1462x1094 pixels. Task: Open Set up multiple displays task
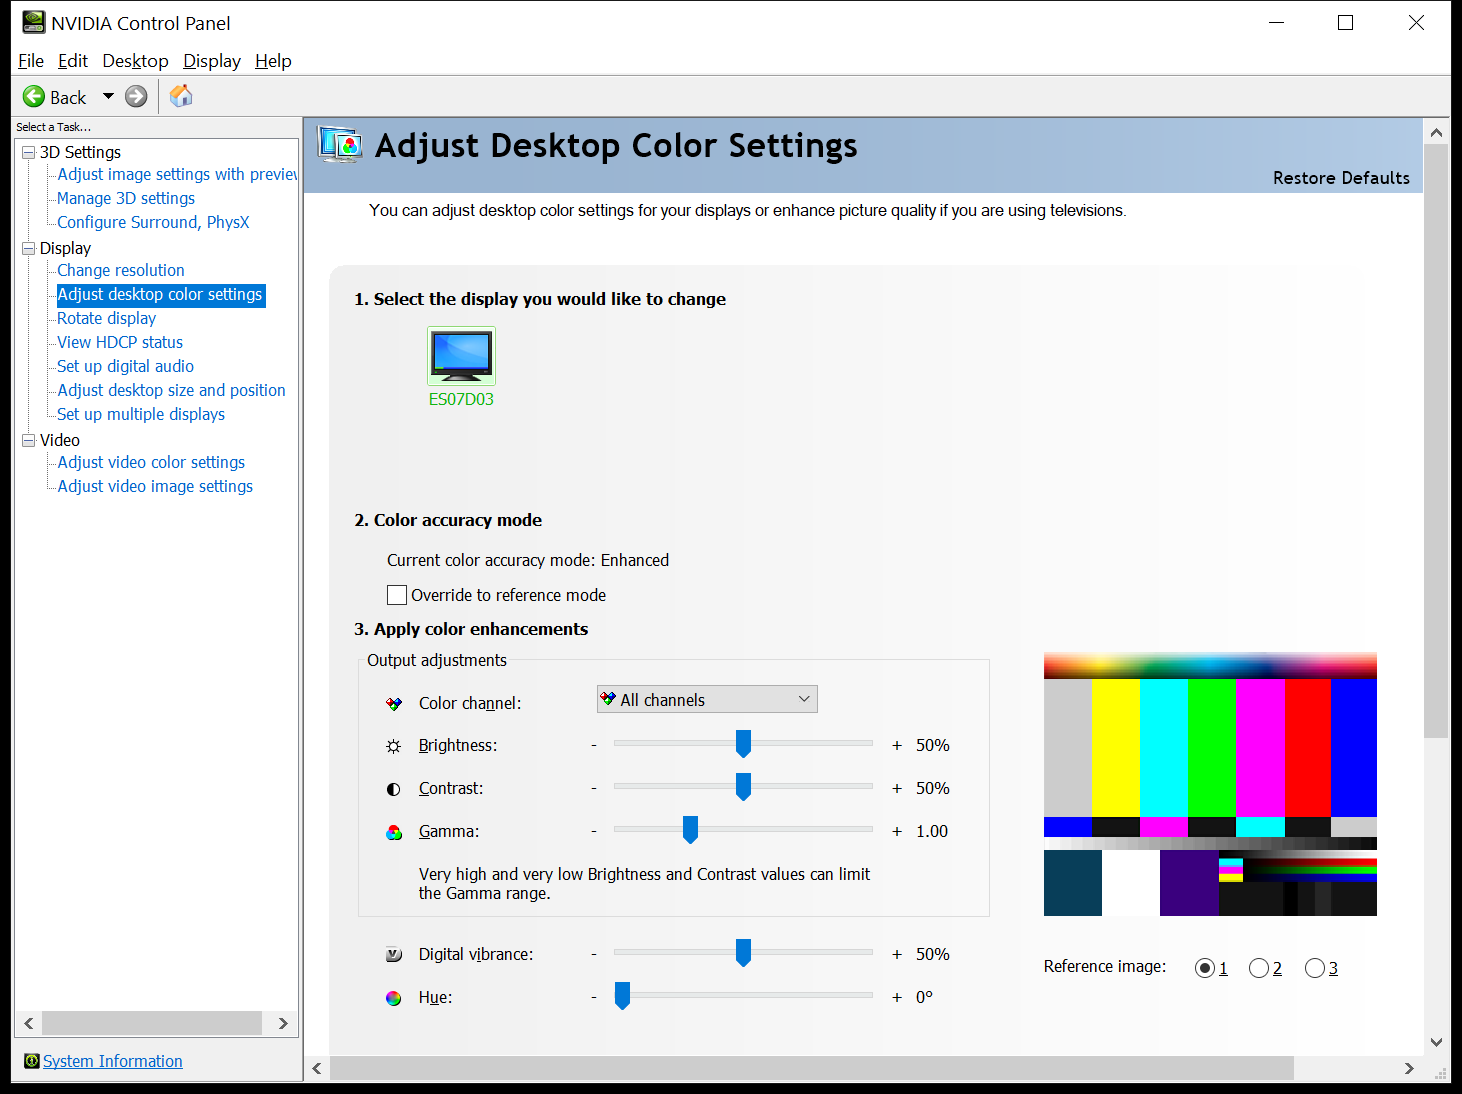141,414
